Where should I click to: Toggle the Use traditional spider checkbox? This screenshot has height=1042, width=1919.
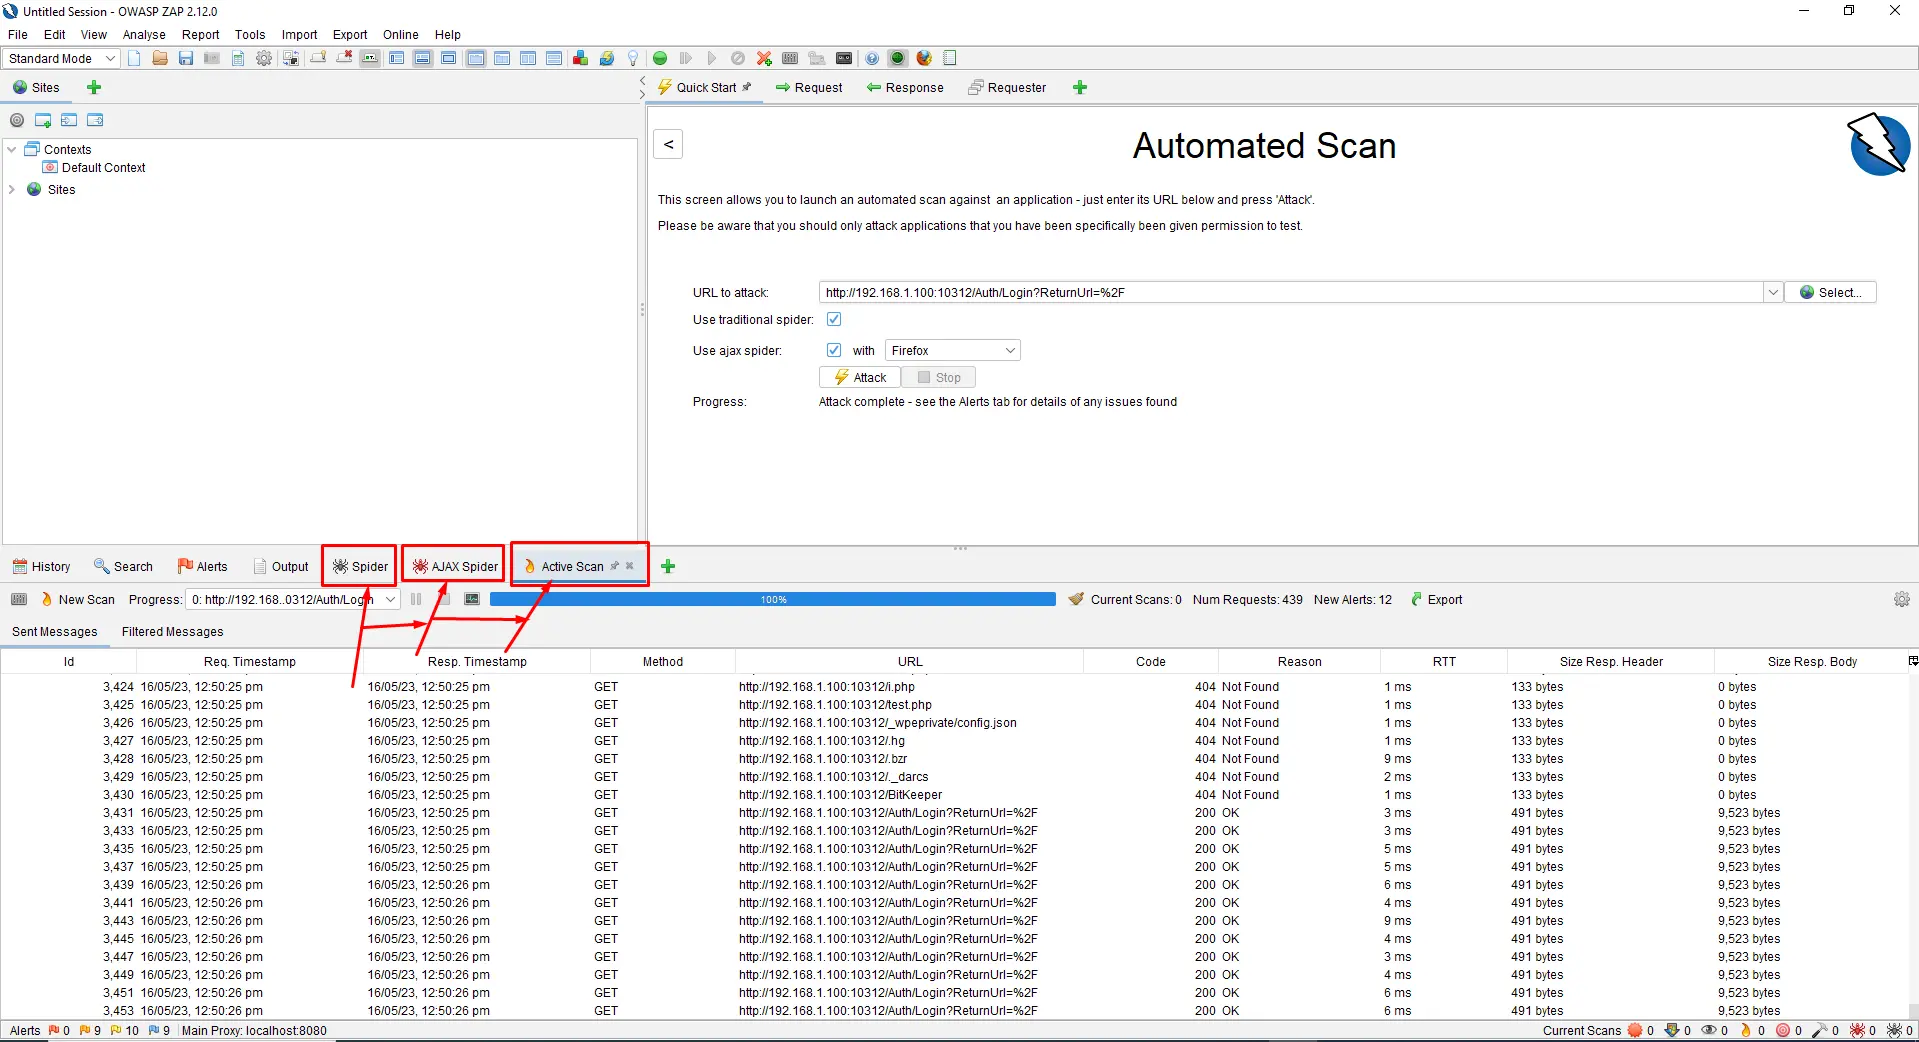coord(834,320)
